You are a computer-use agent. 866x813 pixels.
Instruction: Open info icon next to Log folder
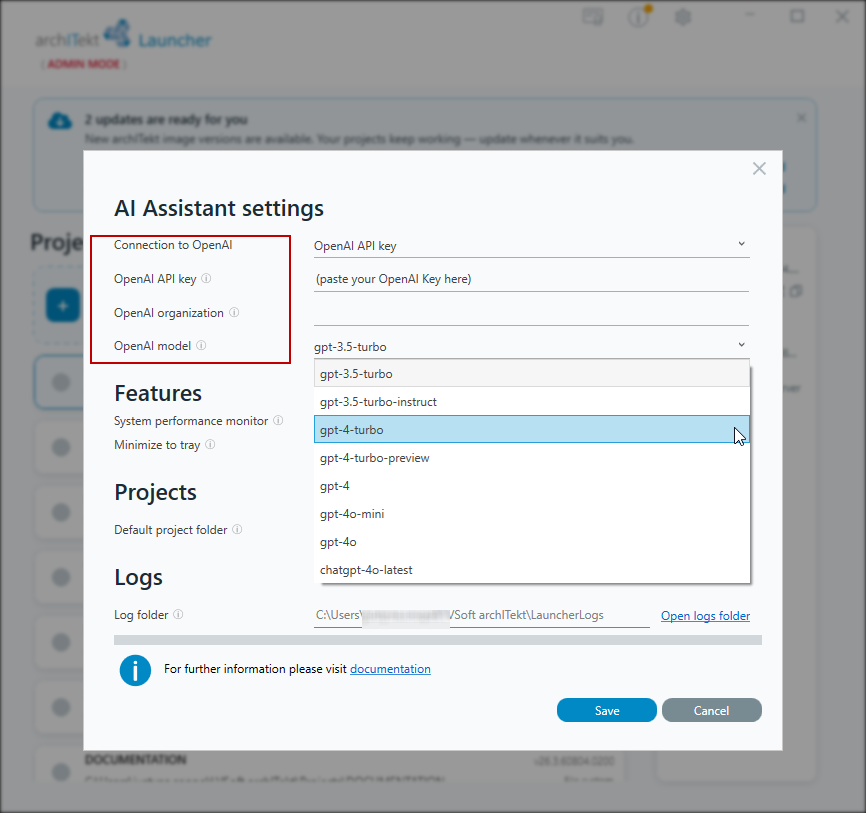pos(178,614)
